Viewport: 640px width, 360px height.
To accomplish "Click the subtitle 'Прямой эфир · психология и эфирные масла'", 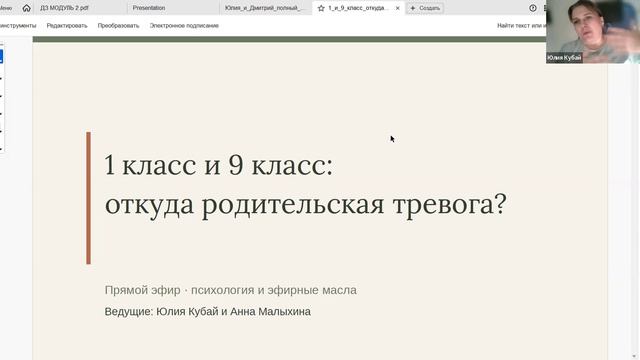I will [231, 290].
